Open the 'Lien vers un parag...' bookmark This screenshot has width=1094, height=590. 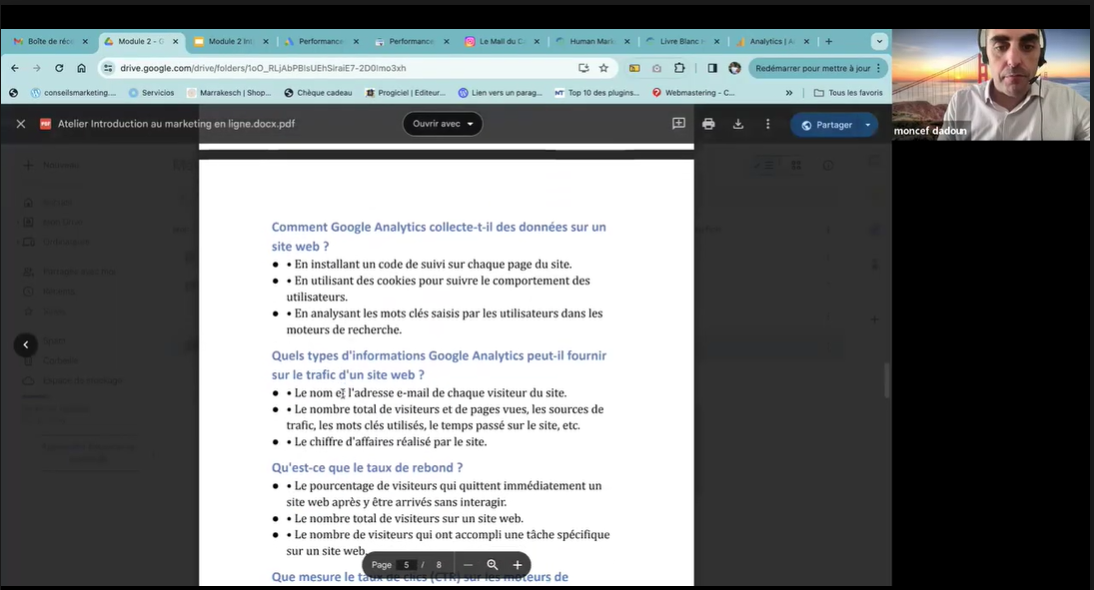(500, 93)
